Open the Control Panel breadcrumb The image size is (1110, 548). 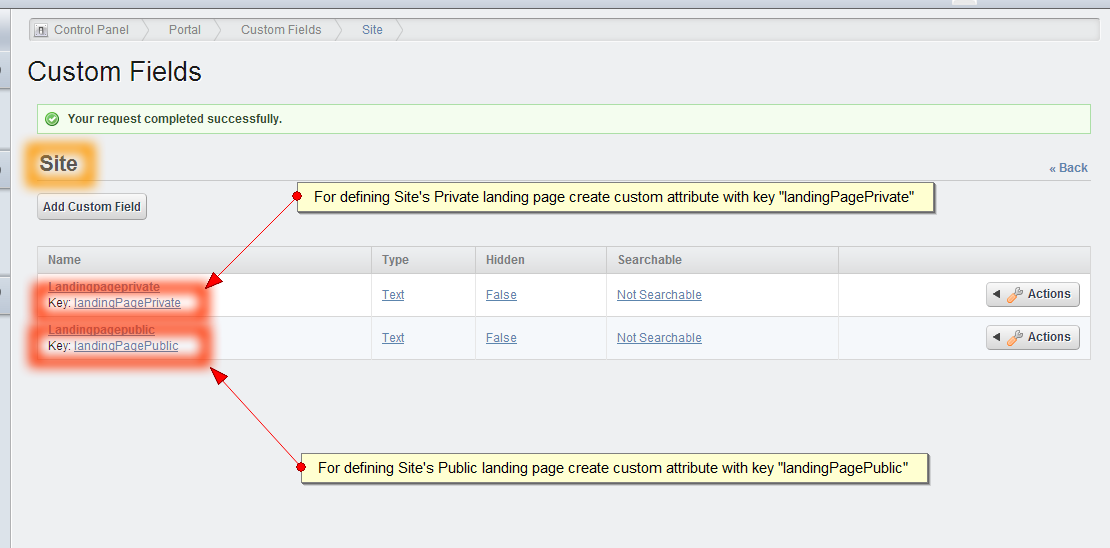pos(91,30)
